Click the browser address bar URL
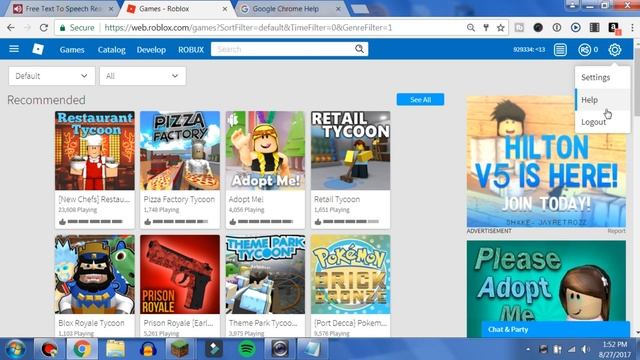This screenshot has height=360, width=640. click(248, 28)
